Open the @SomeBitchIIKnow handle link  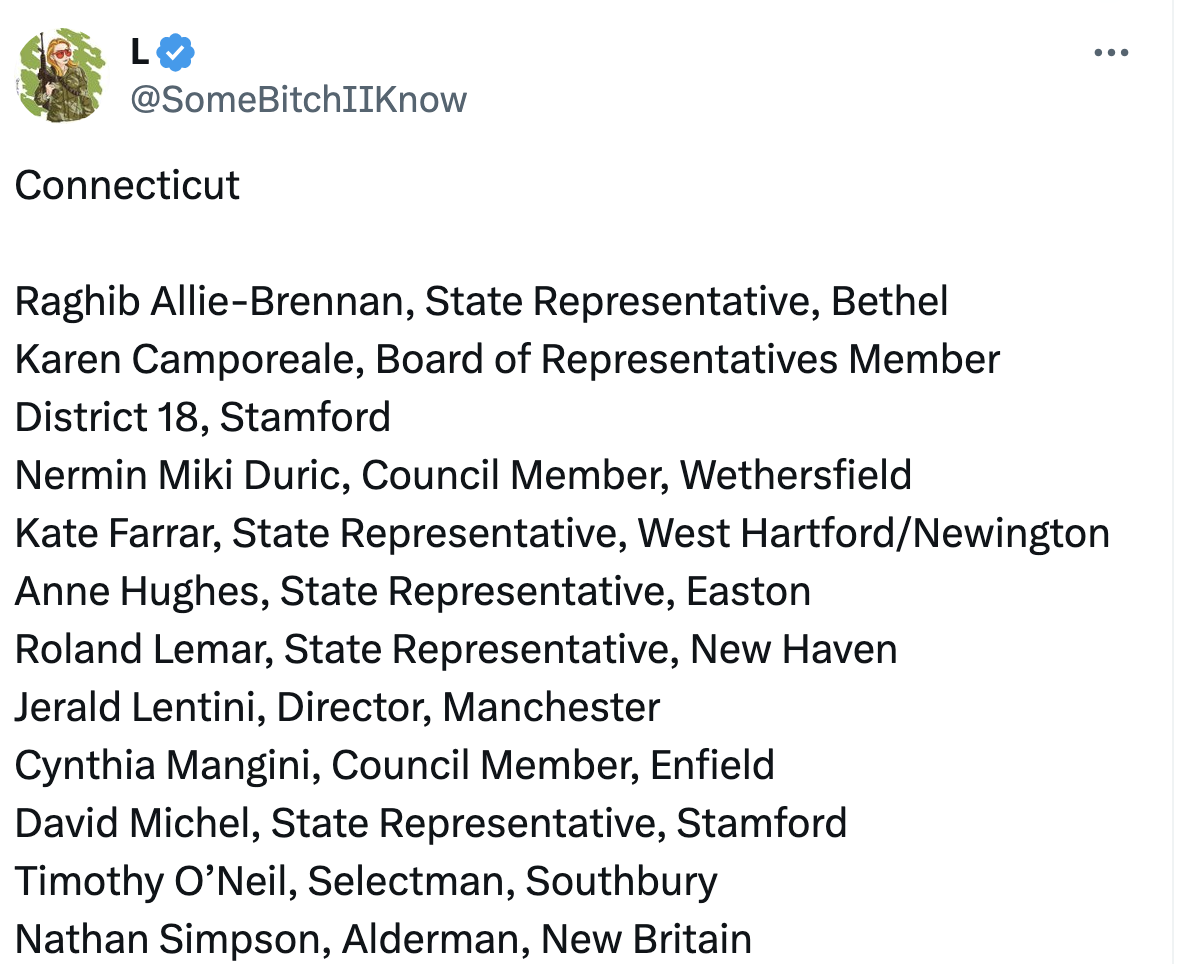(x=299, y=99)
